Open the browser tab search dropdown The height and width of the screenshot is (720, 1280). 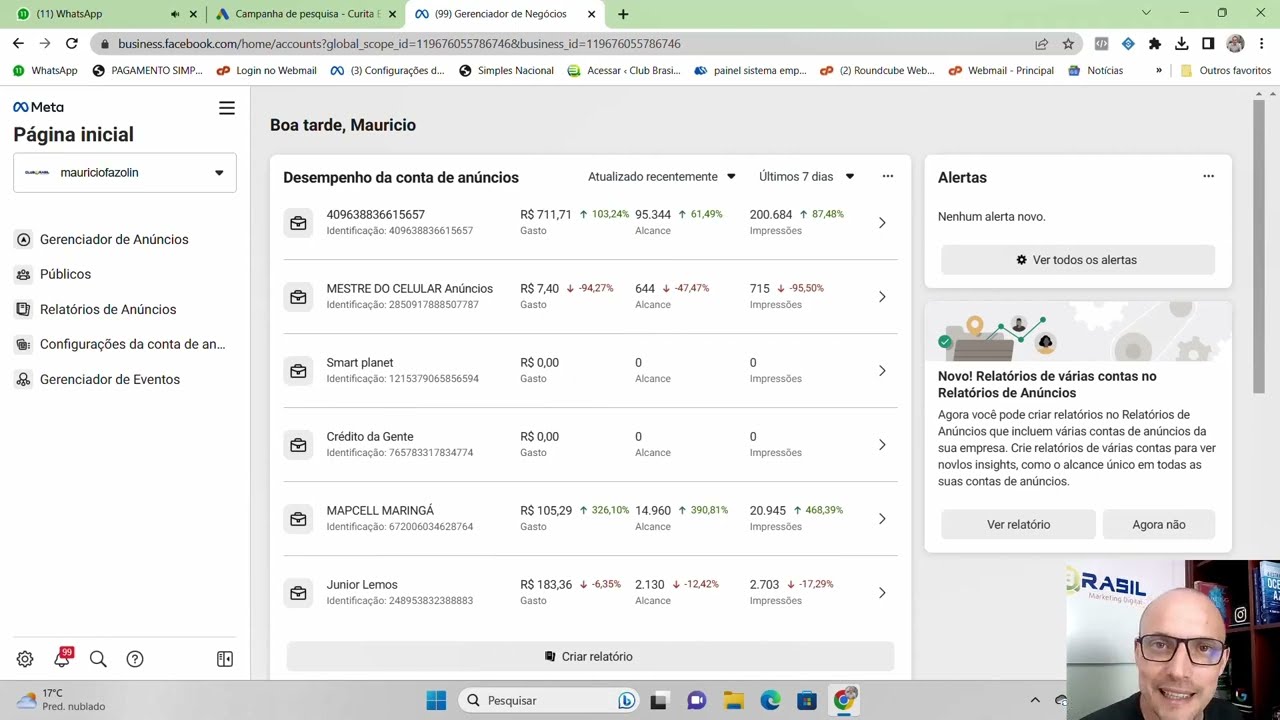click(x=1146, y=13)
